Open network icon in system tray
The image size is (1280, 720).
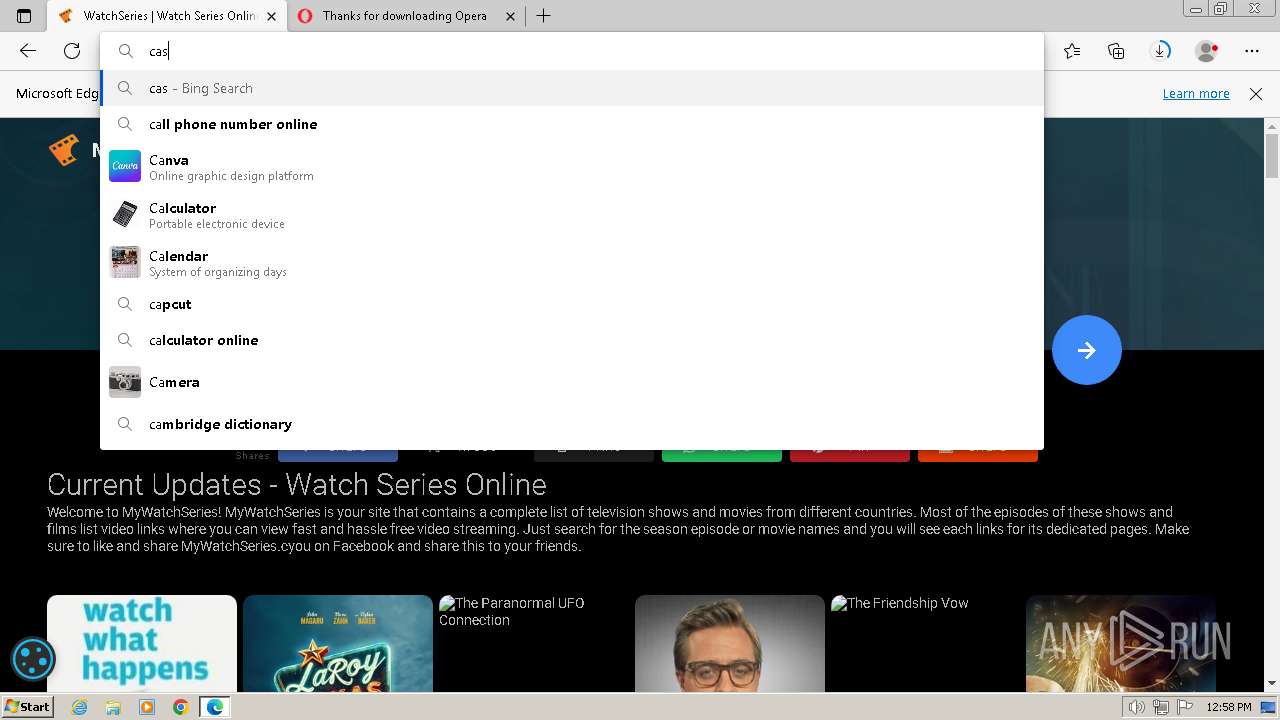[x=1160, y=707]
